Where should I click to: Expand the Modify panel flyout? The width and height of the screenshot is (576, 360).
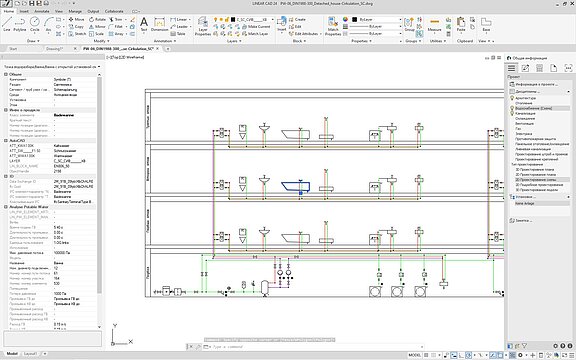(x=101, y=41)
